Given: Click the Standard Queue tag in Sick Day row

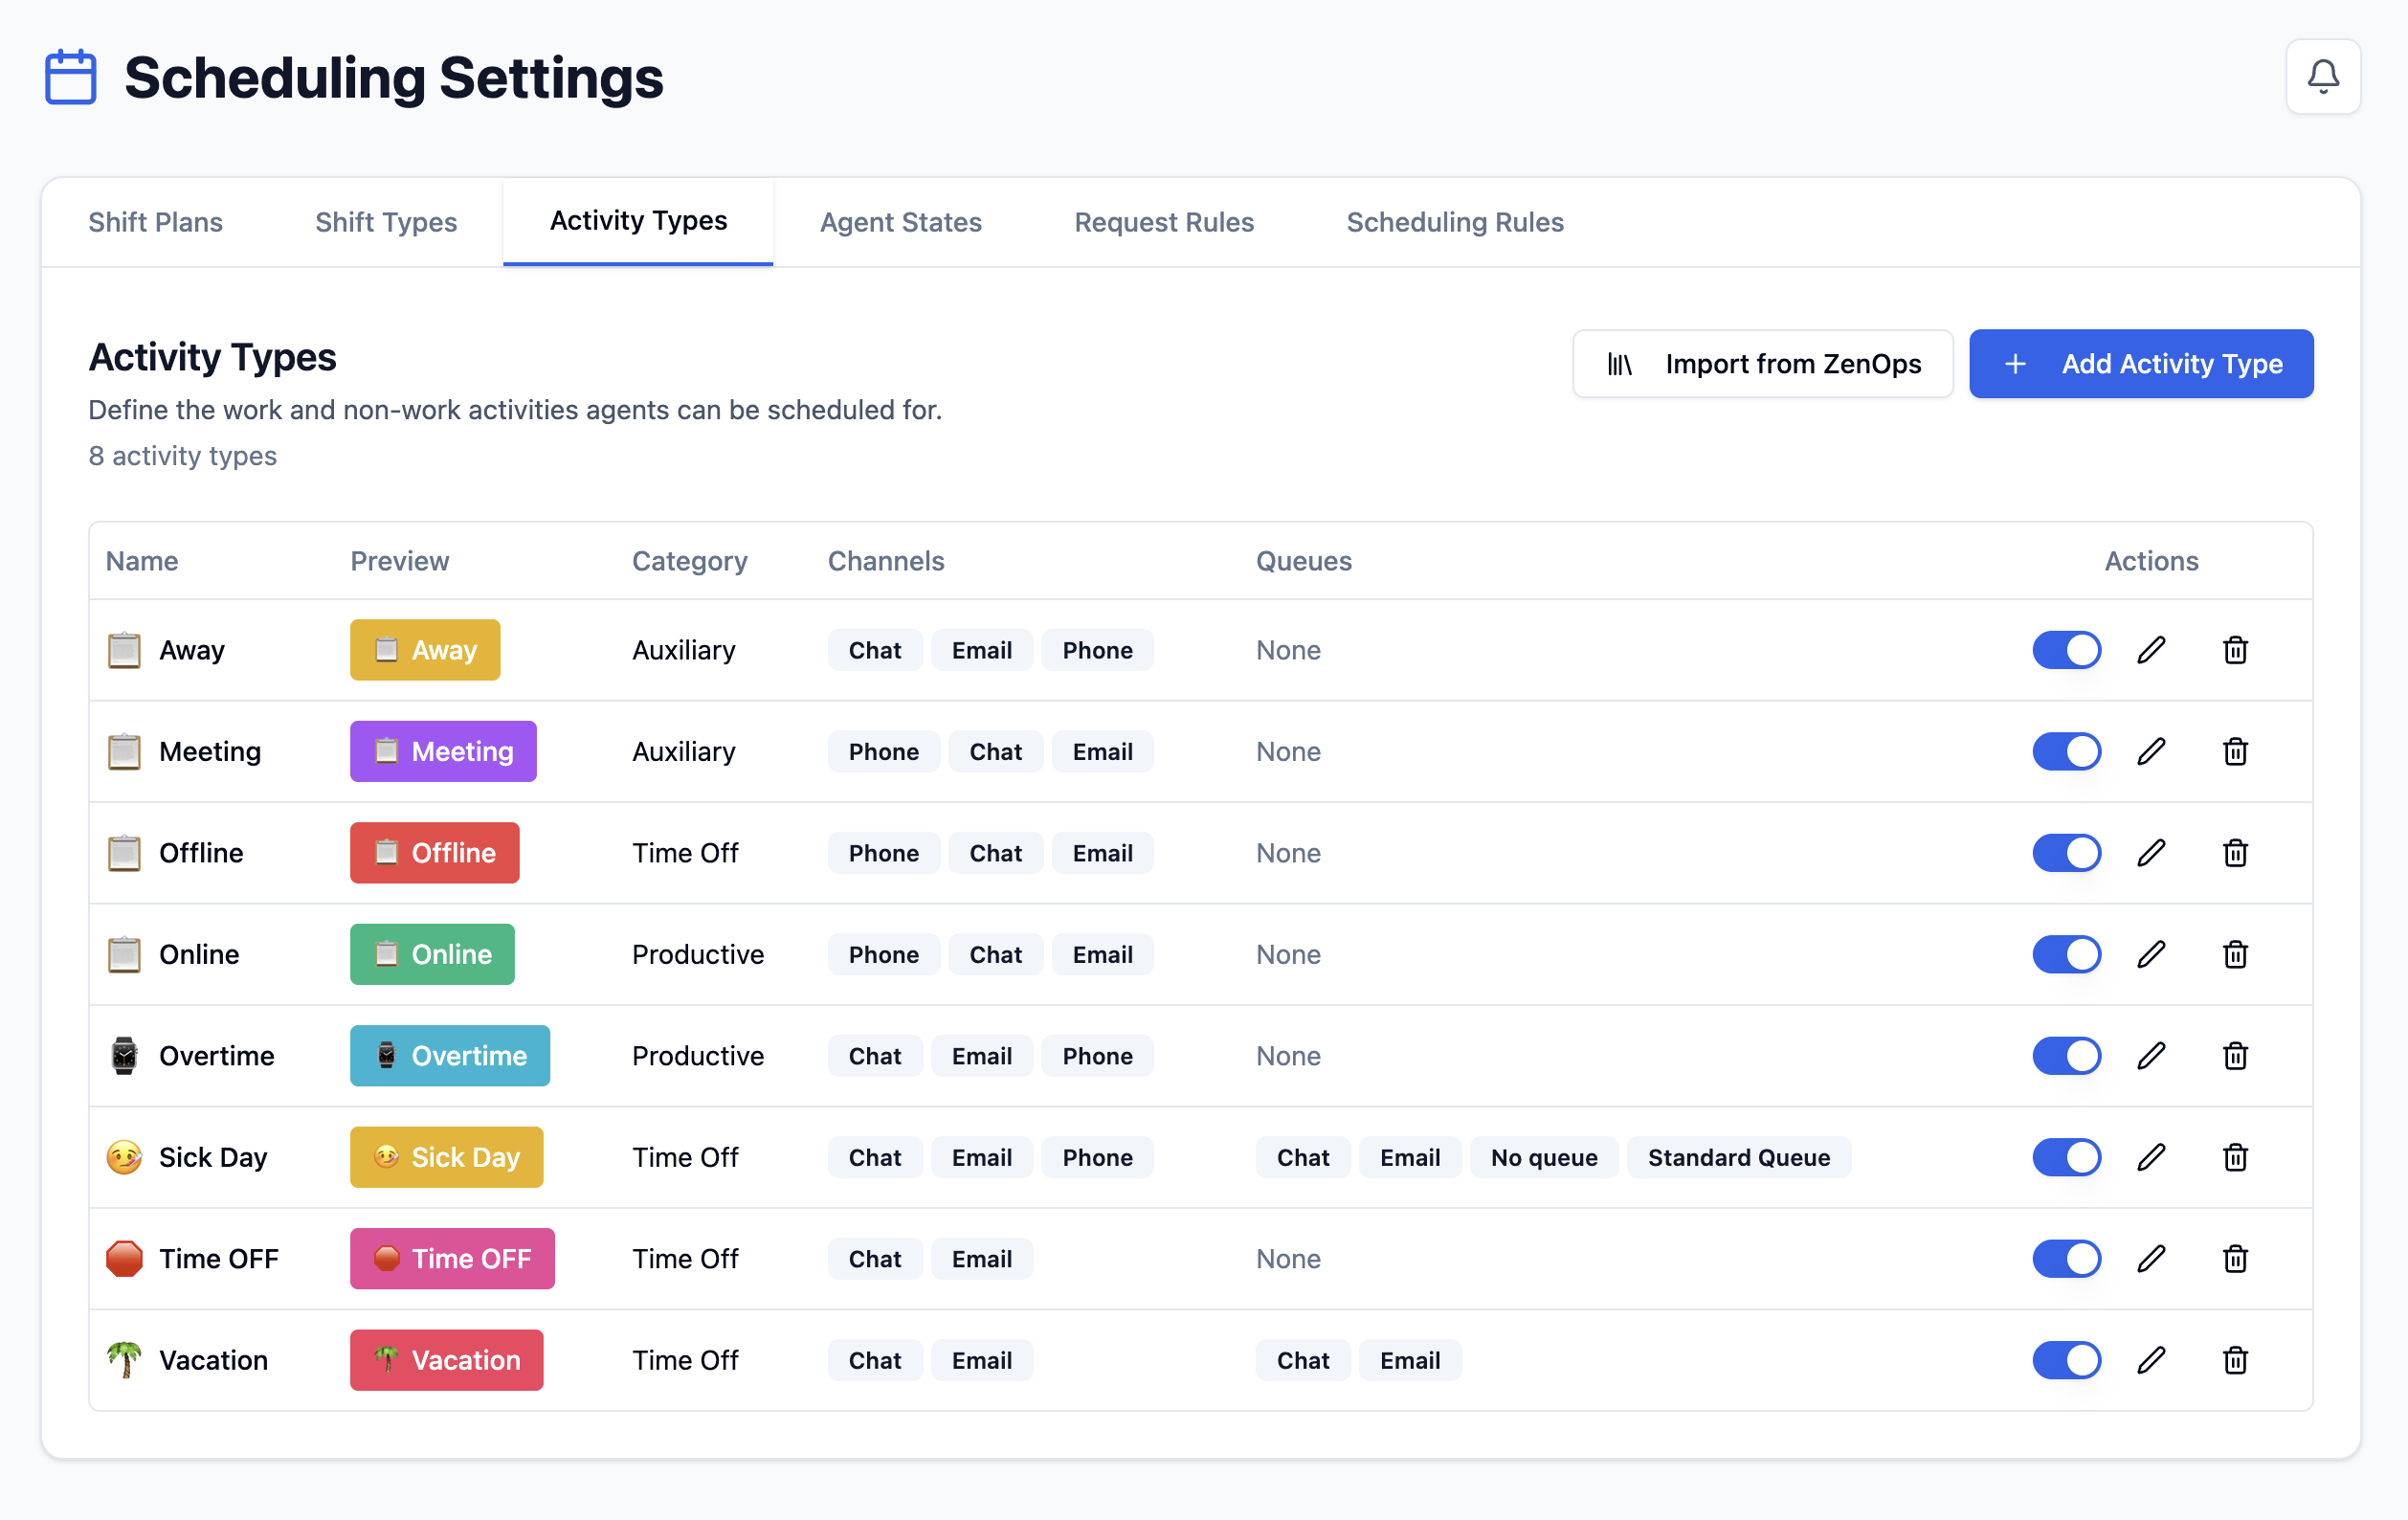Looking at the screenshot, I should point(1739,1157).
